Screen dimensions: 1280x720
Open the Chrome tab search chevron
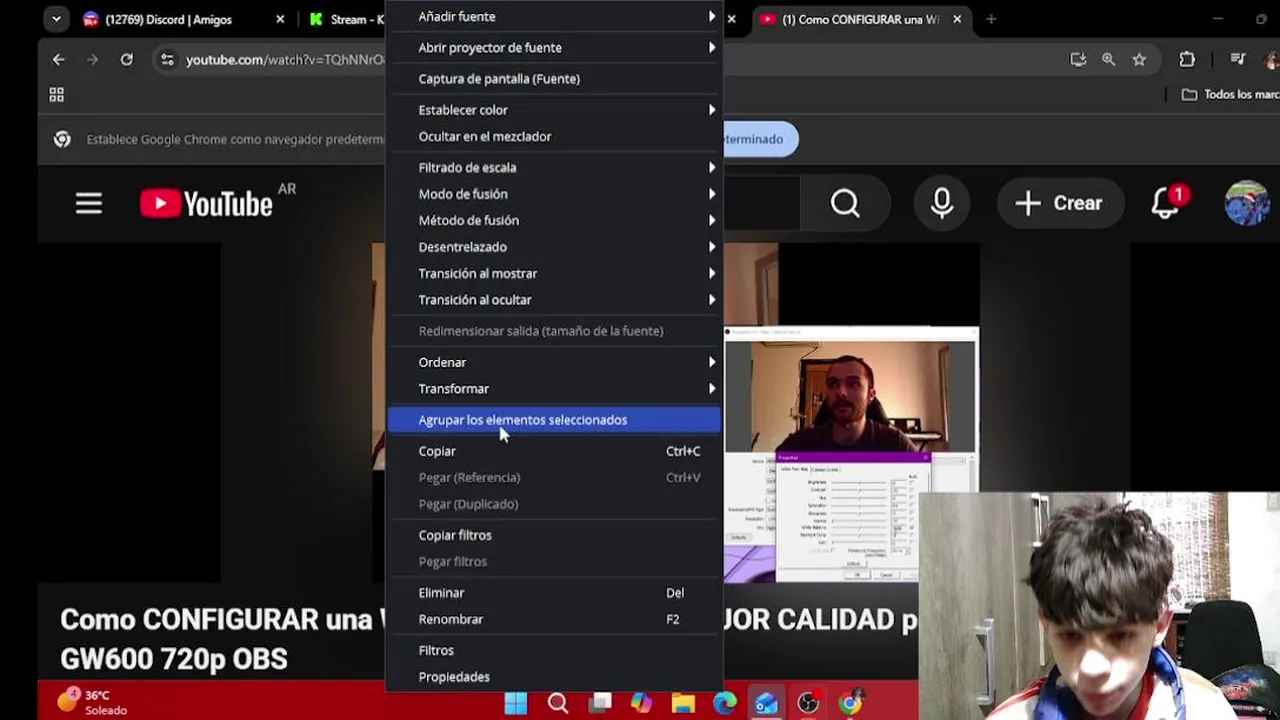click(56, 19)
